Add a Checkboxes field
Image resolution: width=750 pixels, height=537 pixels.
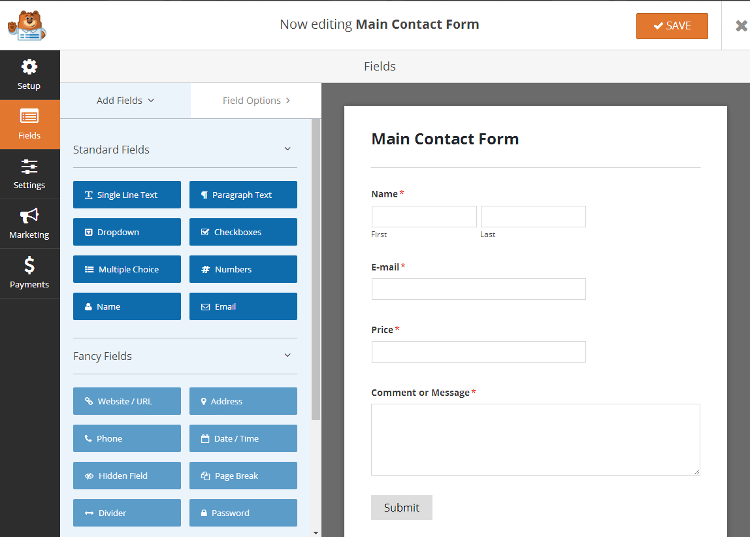click(243, 232)
